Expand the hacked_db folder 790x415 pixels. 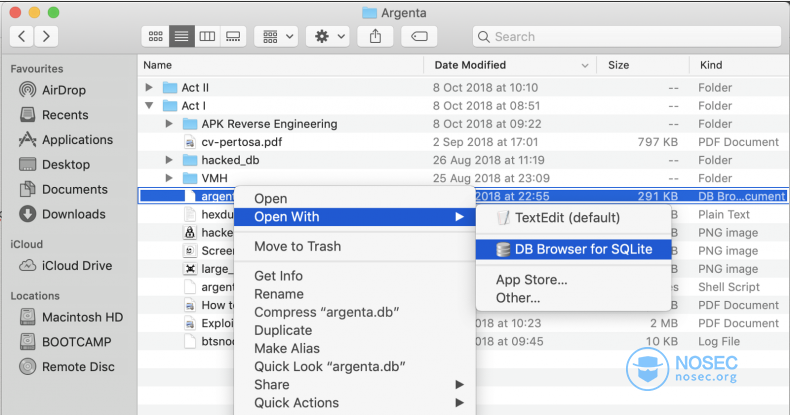point(170,160)
